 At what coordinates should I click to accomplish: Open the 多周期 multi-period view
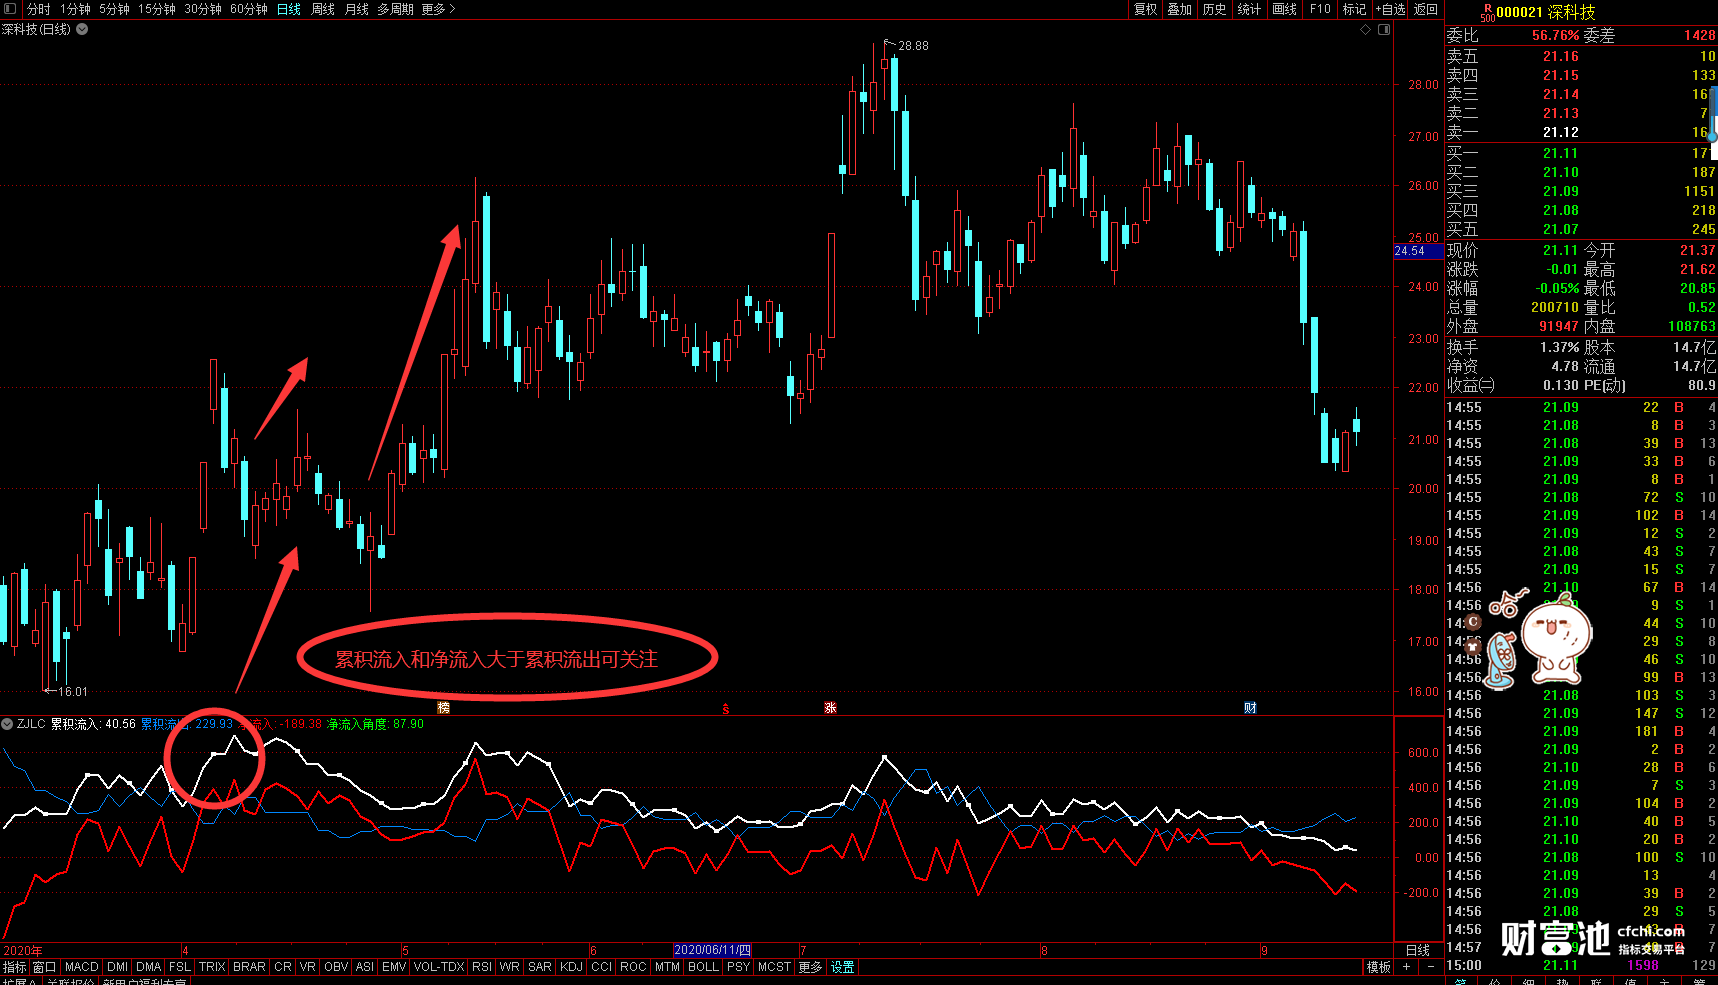tap(395, 9)
